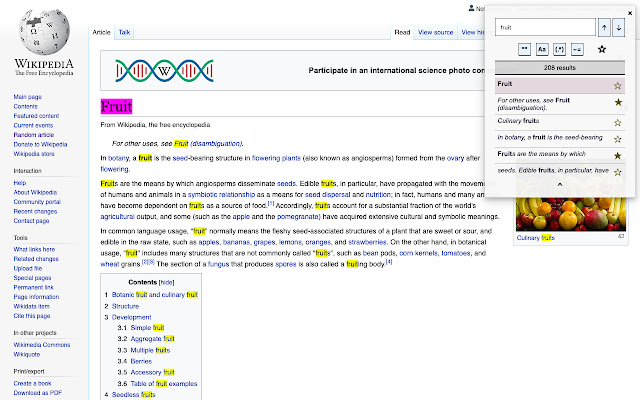Image resolution: width=640 pixels, height=400 pixels.
Task: Click the 'fruit' search input field
Action: (x=545, y=27)
